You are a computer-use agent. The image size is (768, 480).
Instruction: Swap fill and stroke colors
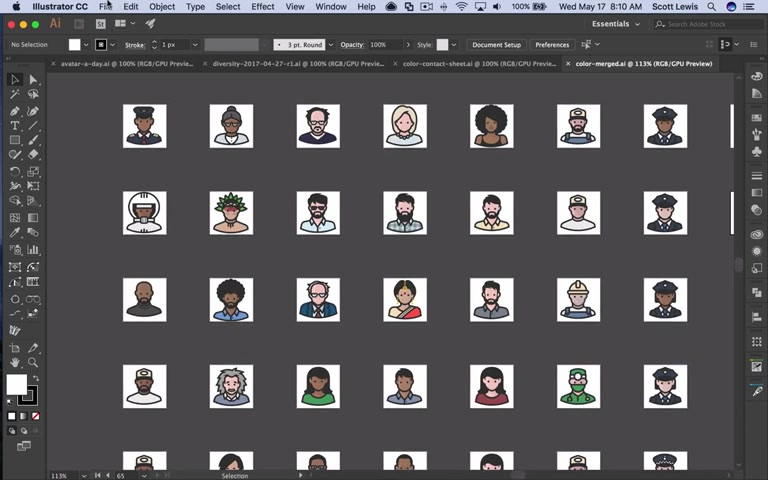pyautogui.click(x=35, y=377)
